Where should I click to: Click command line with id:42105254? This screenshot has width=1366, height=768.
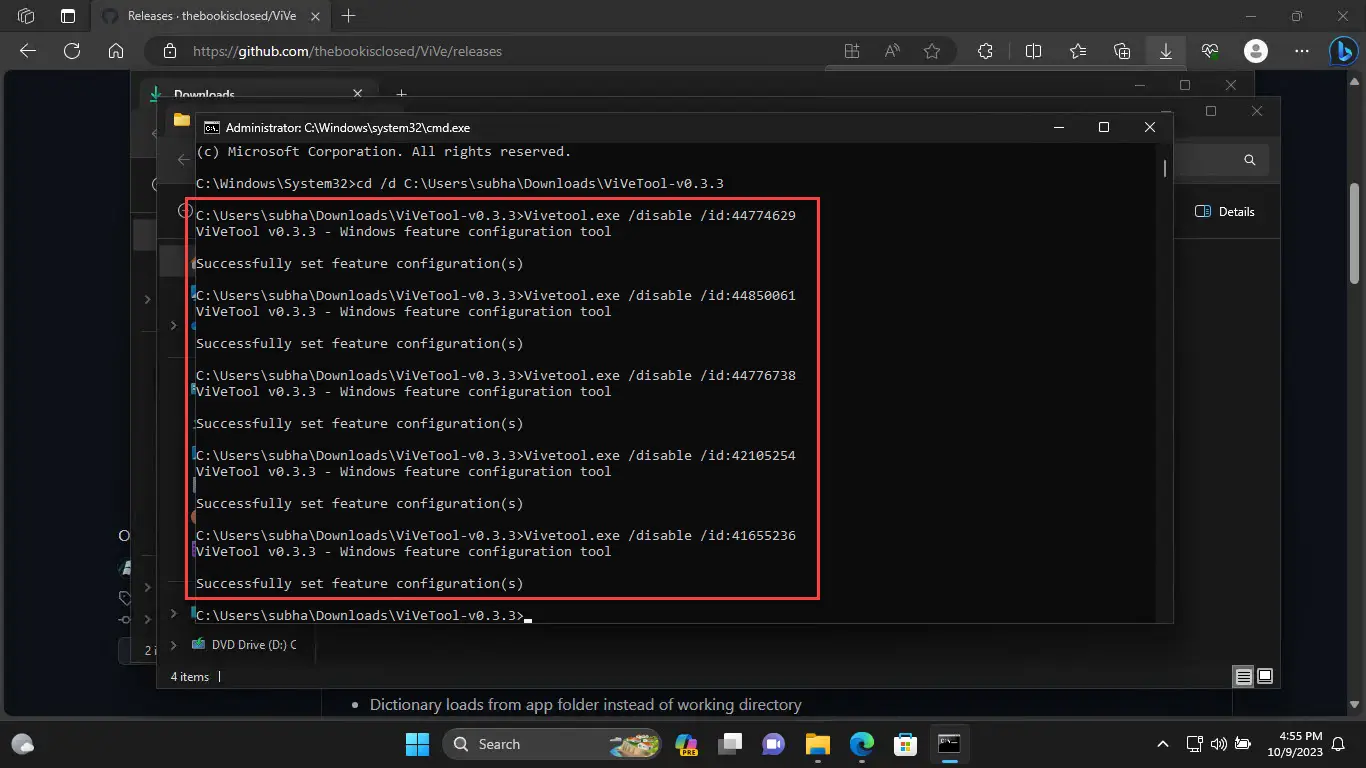[x=496, y=455]
